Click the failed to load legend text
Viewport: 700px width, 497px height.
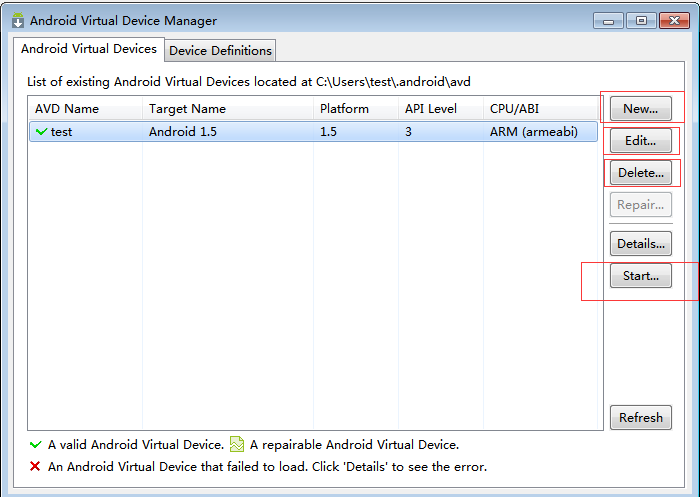[267, 467]
